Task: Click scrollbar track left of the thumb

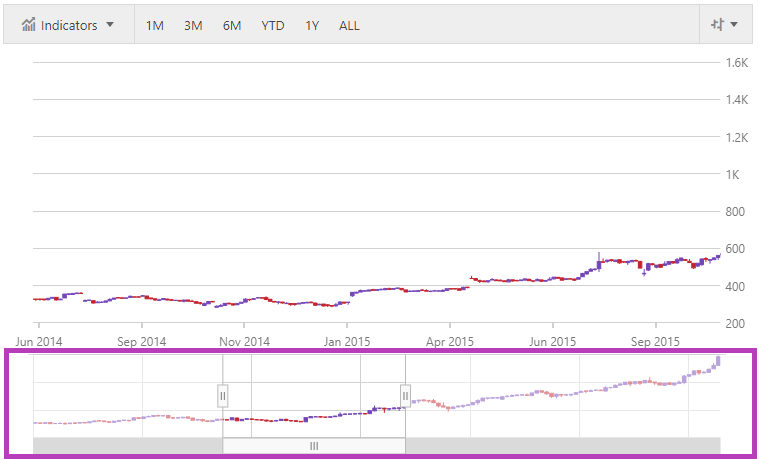Action: tap(127, 446)
